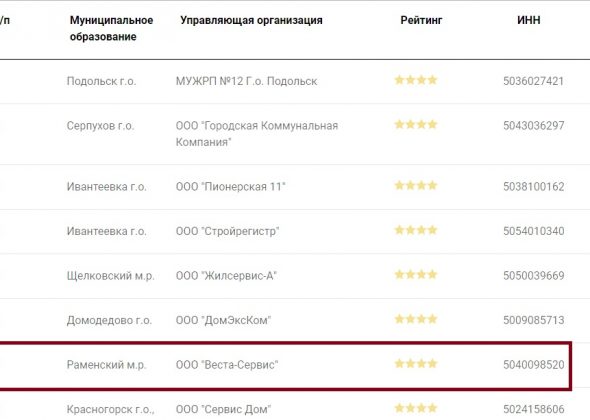Click the star rating for МУЖРП №12 Г.о. Подольск
This screenshot has height=420, width=590.
tap(416, 80)
